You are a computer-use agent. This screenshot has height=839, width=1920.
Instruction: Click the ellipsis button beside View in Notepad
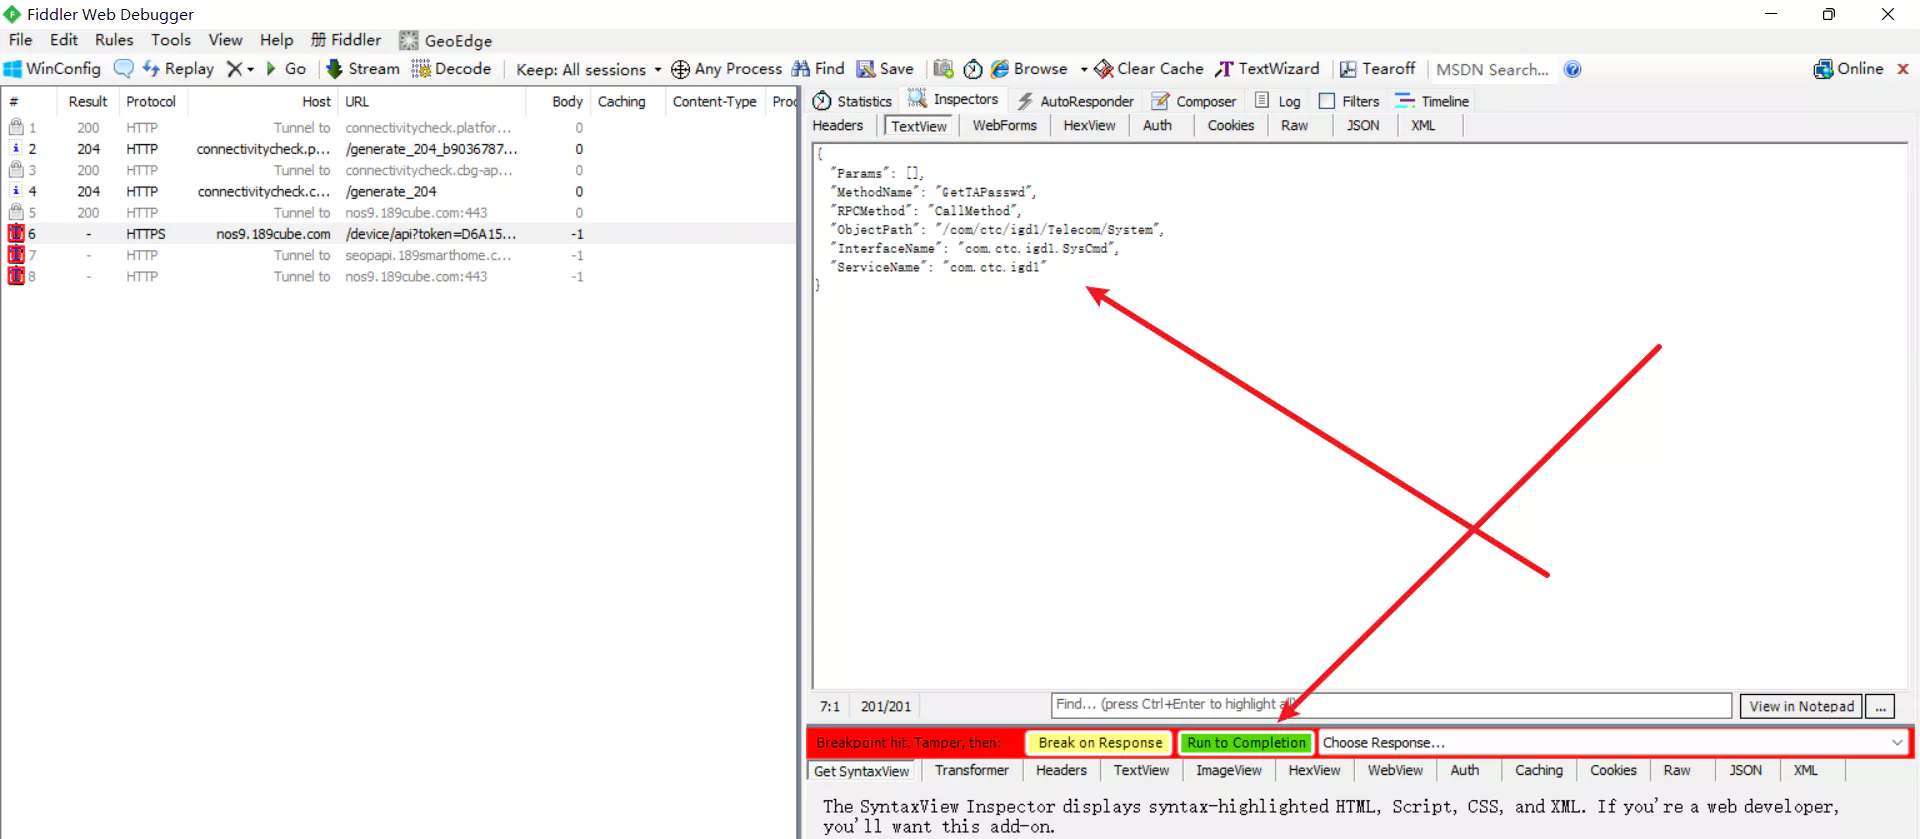pyautogui.click(x=1881, y=706)
